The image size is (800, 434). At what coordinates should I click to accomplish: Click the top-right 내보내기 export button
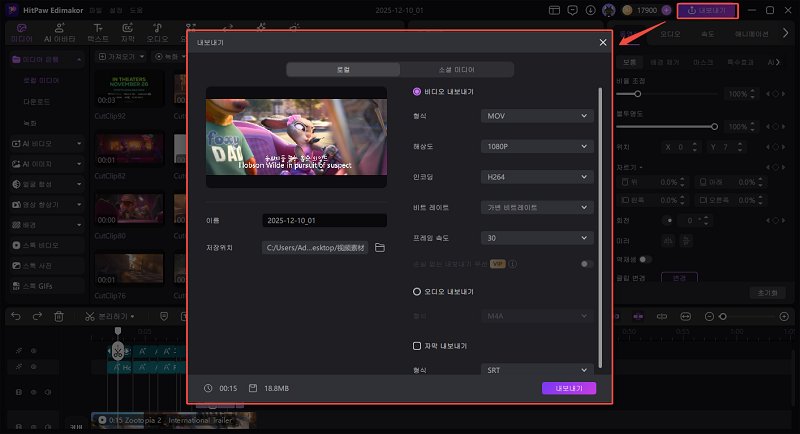point(707,10)
